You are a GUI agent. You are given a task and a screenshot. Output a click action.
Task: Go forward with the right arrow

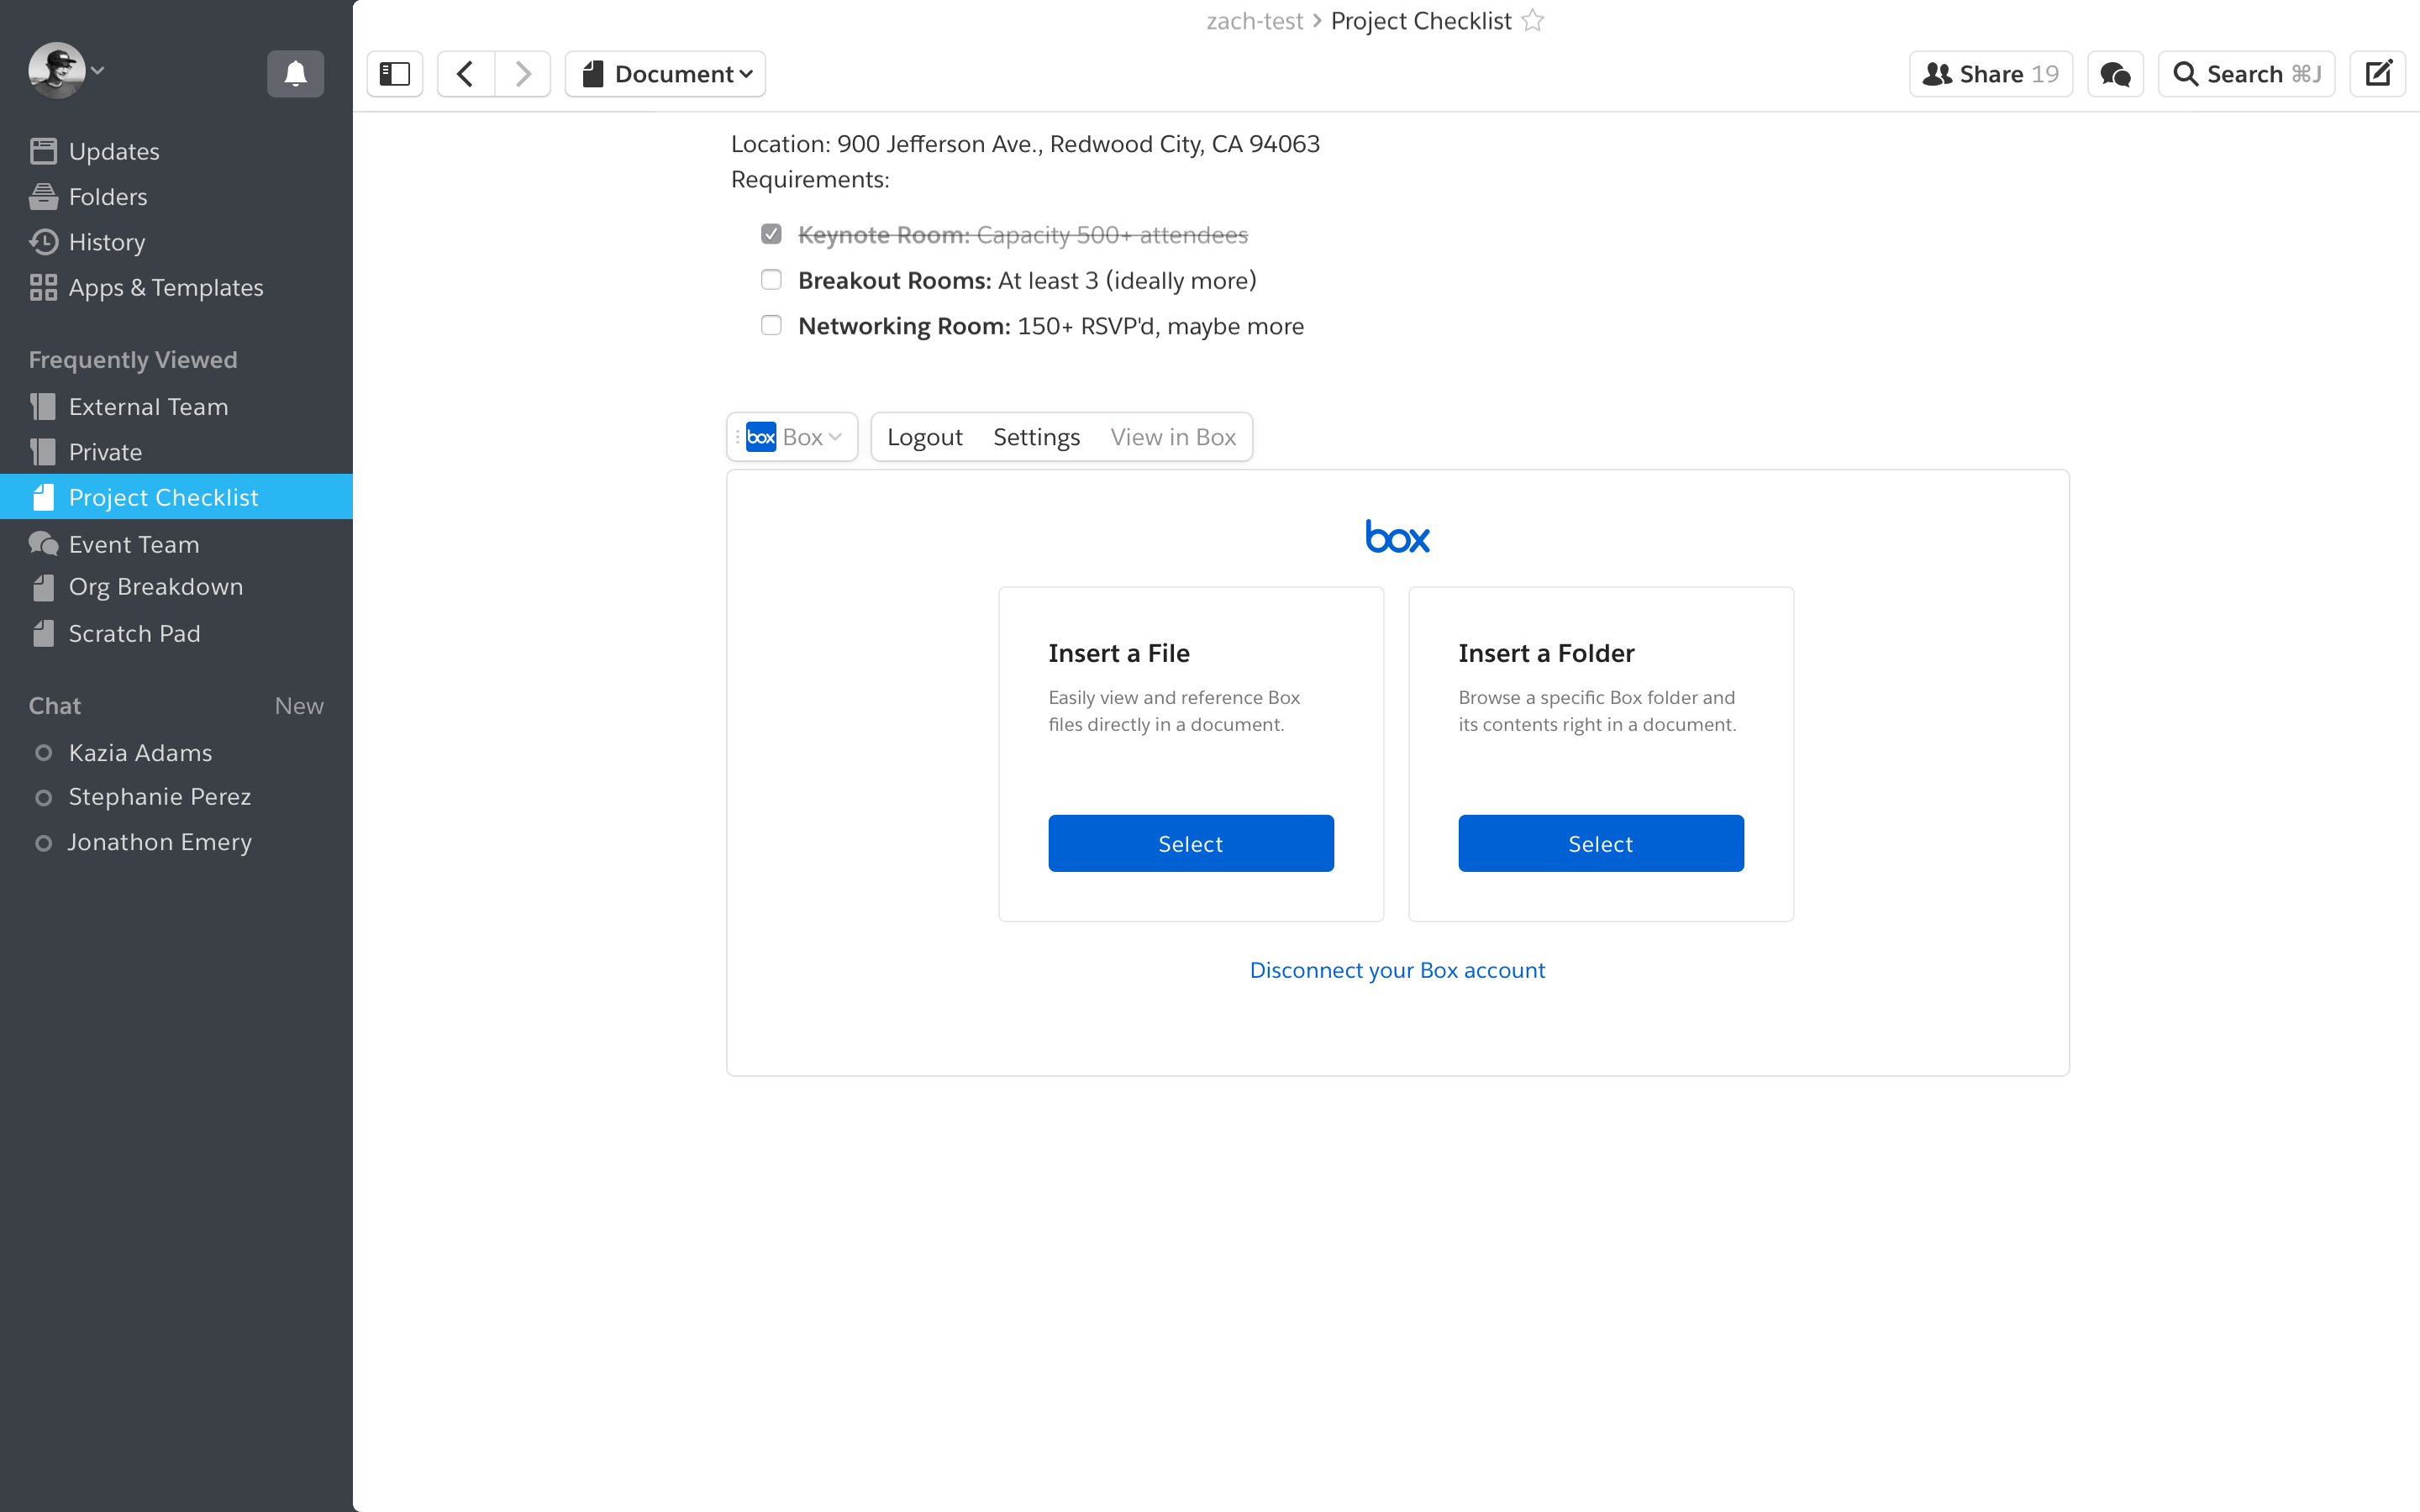click(523, 74)
